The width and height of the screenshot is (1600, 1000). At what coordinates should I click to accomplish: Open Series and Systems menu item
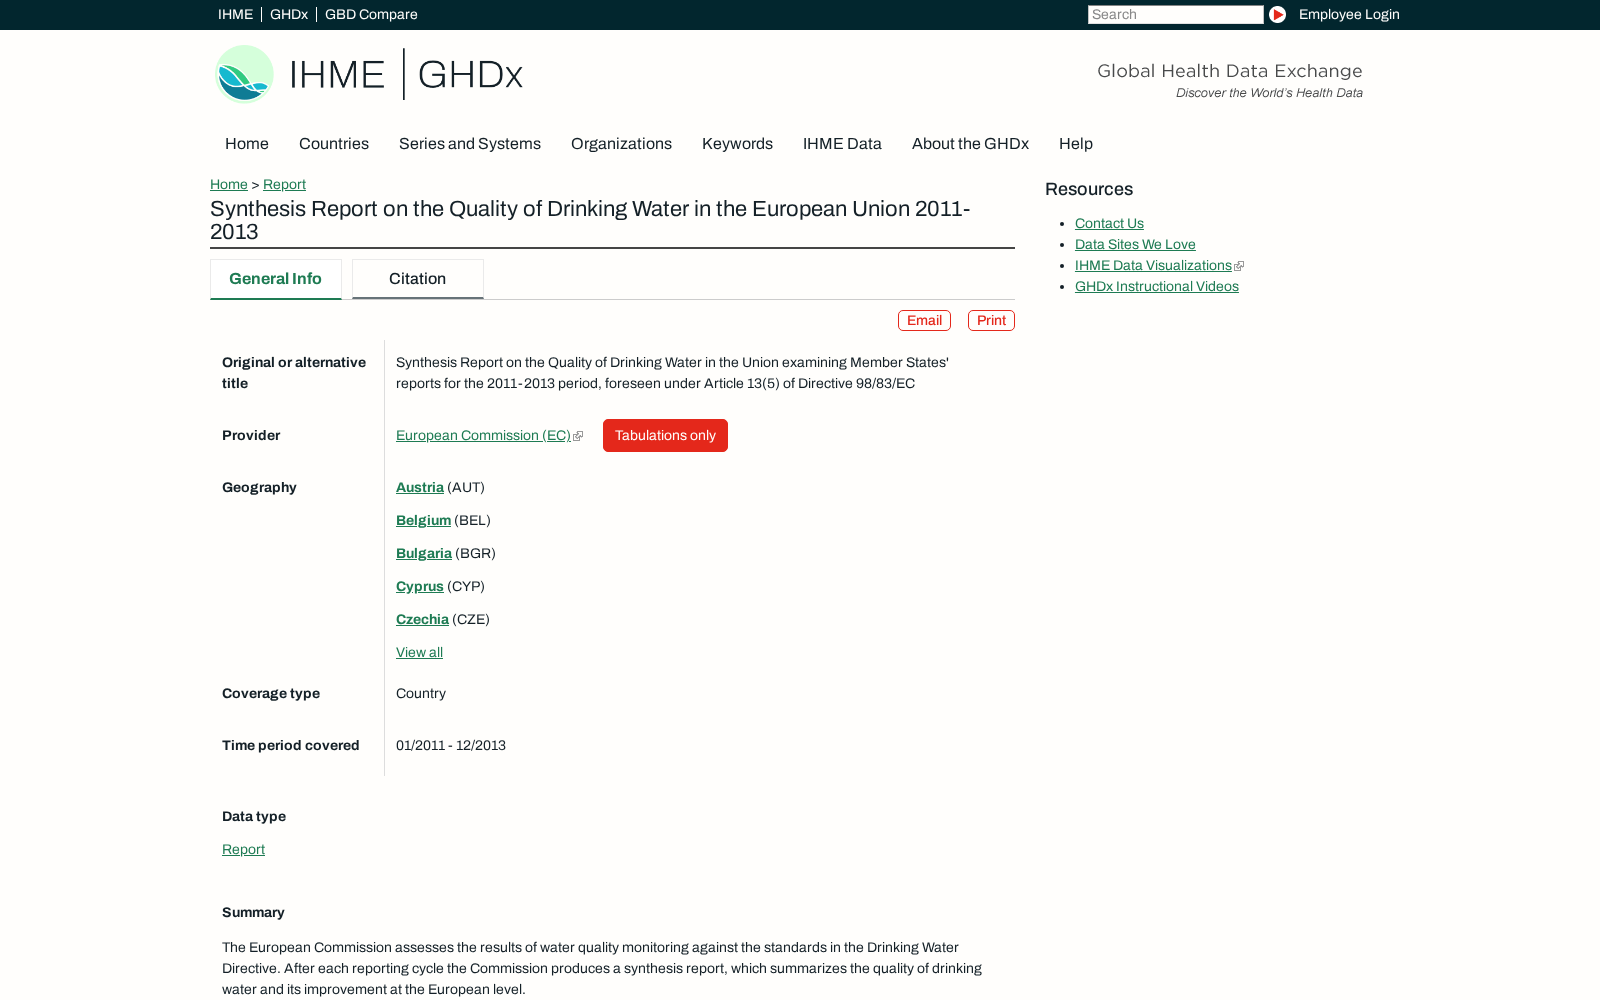[x=470, y=143]
